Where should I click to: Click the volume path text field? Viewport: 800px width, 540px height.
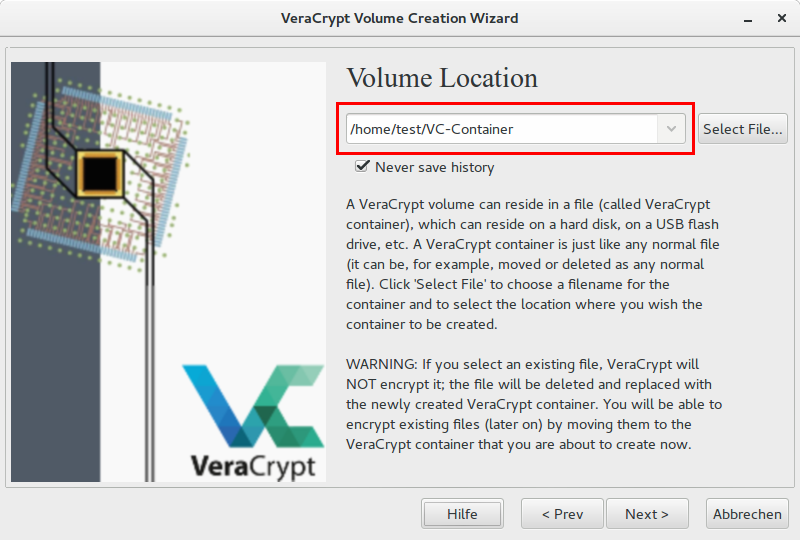(500, 129)
